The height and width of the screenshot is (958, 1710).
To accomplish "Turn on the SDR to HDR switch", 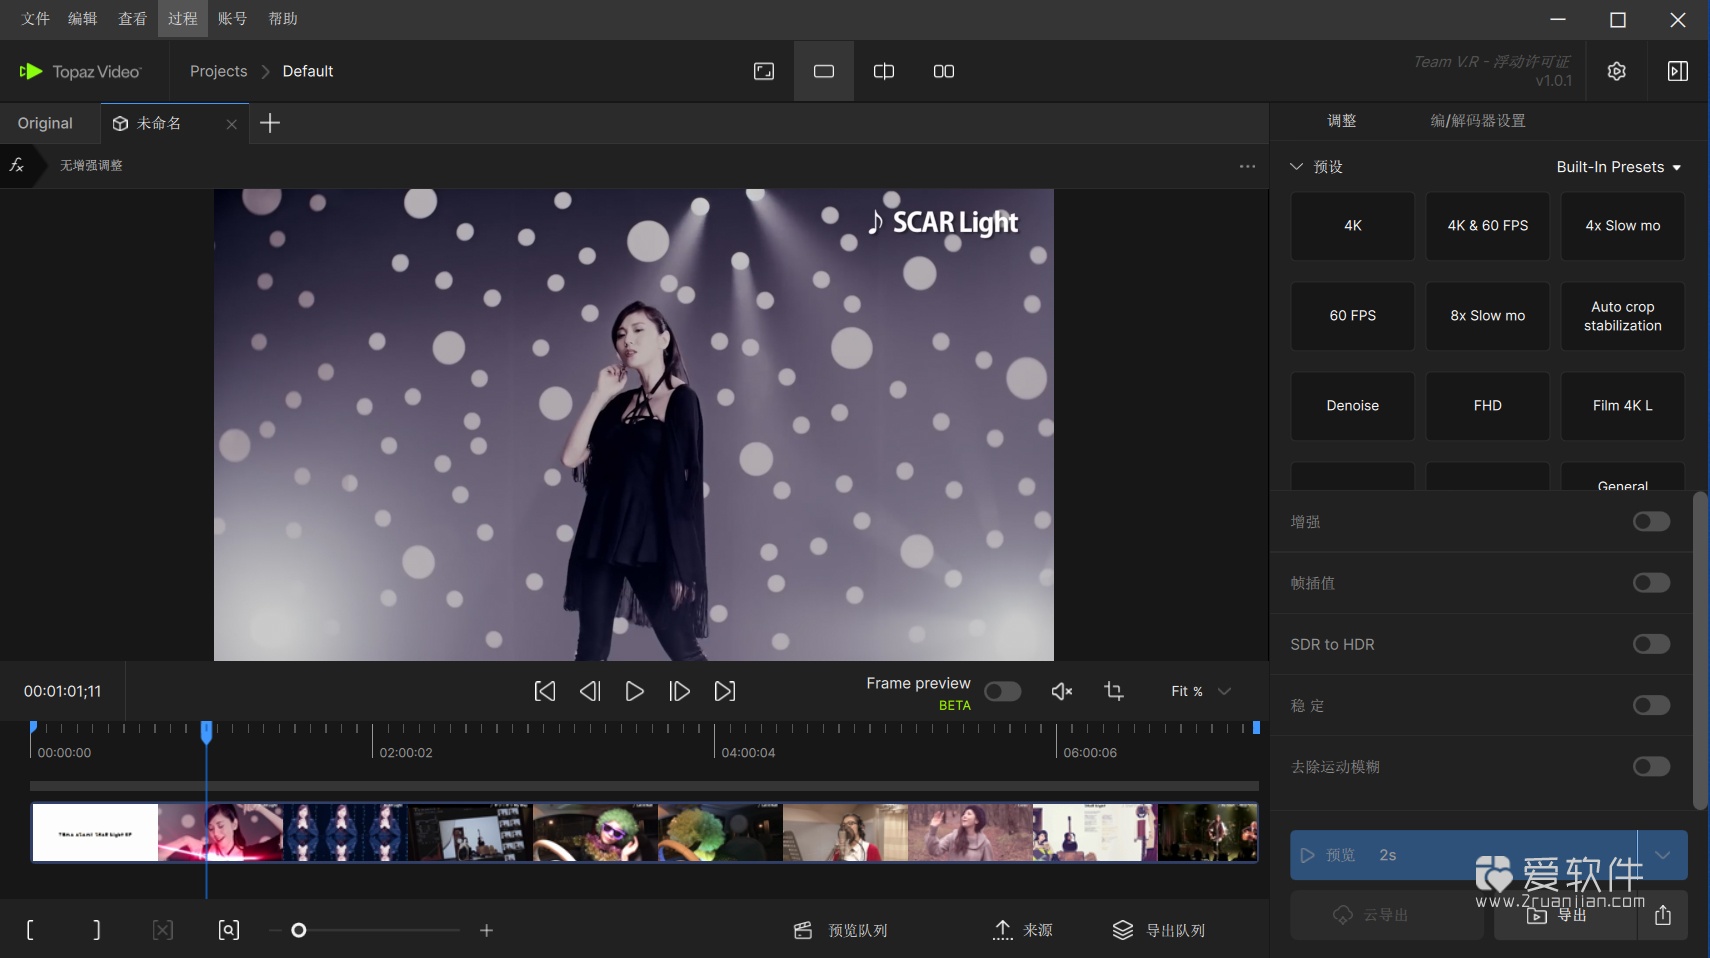I will point(1651,644).
